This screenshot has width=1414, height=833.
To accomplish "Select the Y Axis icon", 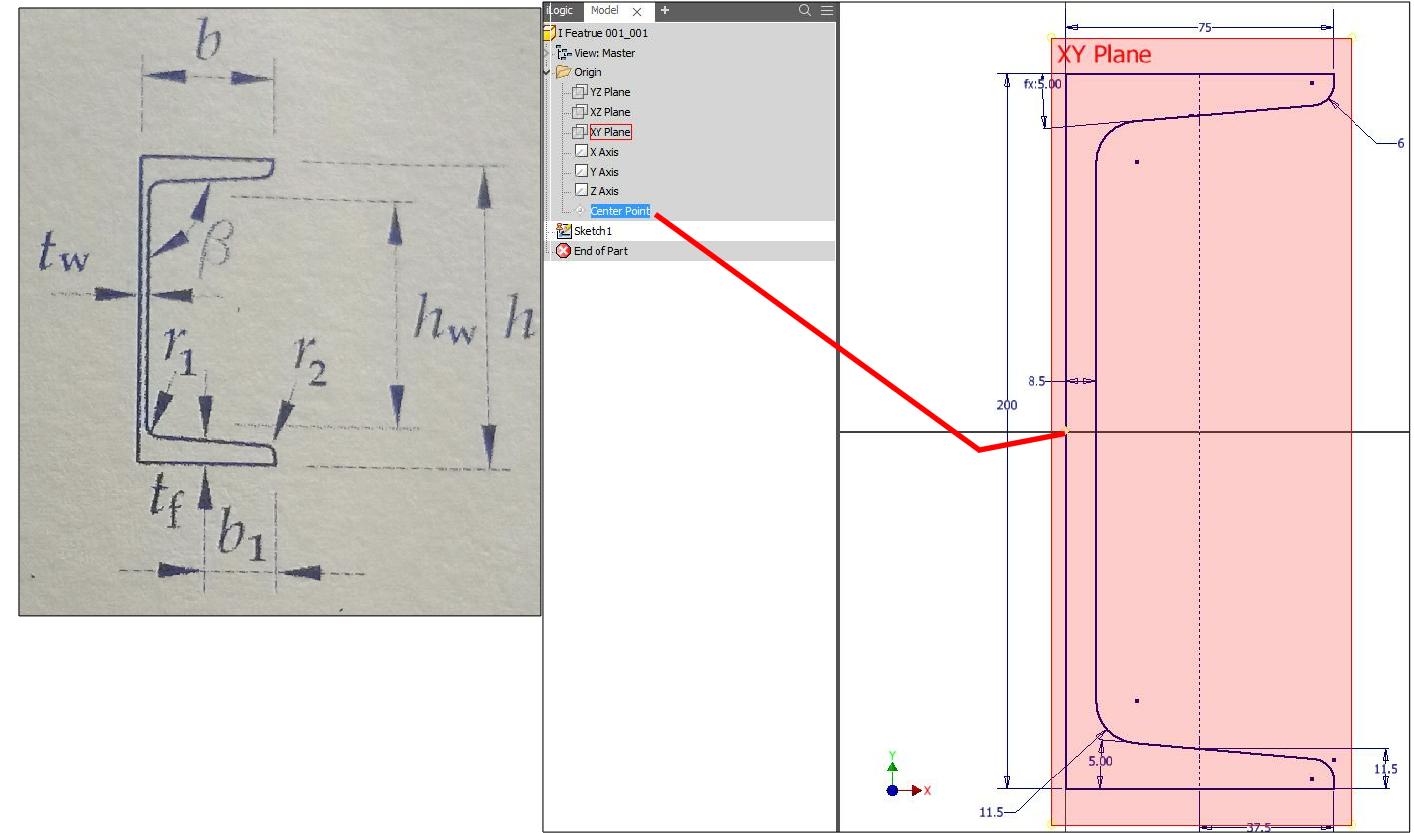I will pyautogui.click(x=583, y=171).
